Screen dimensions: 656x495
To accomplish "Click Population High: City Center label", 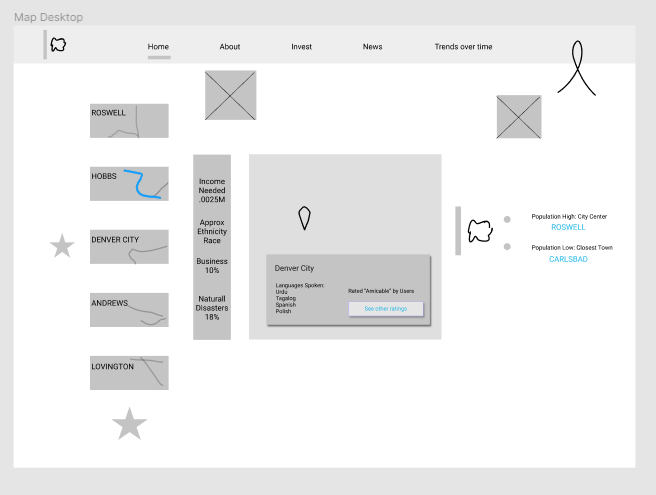I will pyautogui.click(x=569, y=216).
